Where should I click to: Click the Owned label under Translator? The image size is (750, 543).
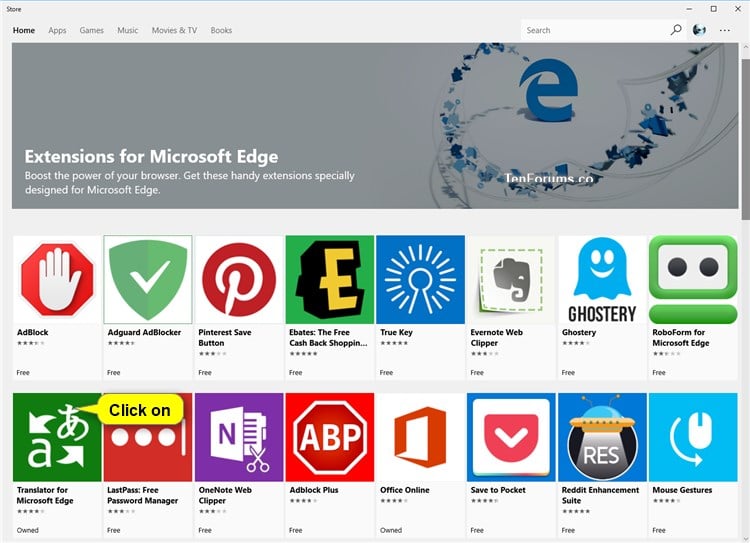pyautogui.click(x=28, y=530)
